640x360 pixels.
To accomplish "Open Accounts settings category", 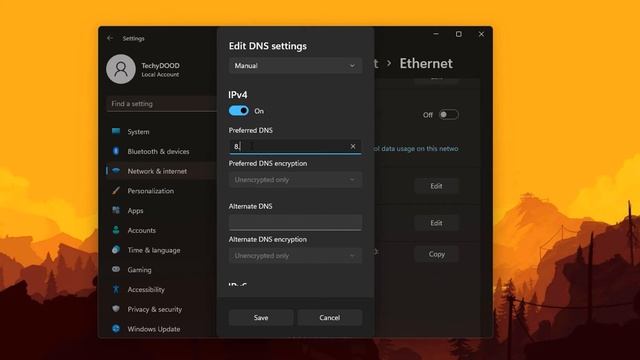I will (142, 230).
